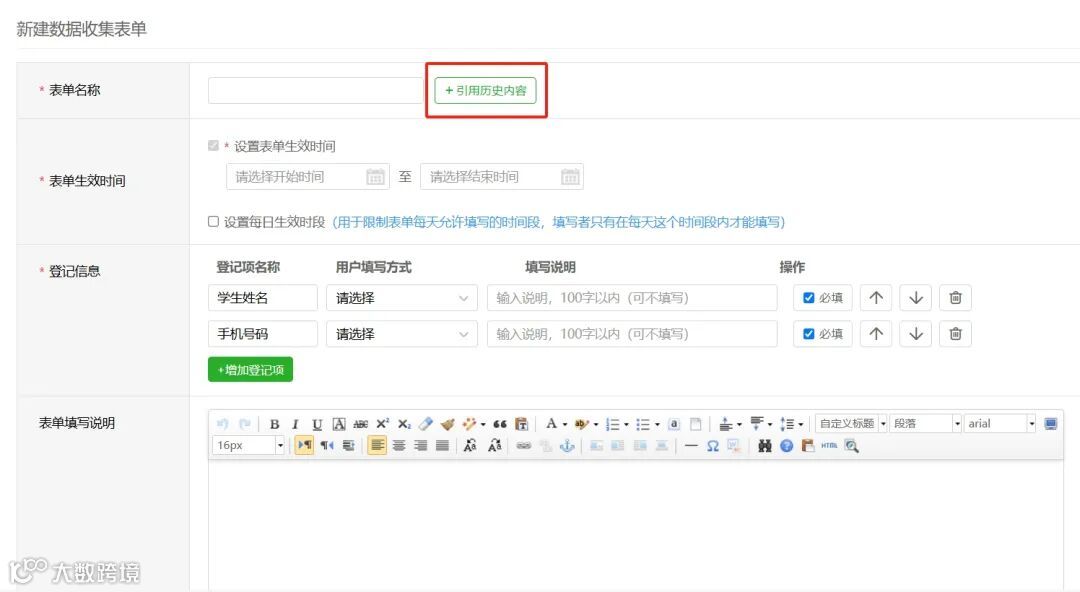
Task: Right-align the editor text
Action: pyautogui.click(x=420, y=446)
